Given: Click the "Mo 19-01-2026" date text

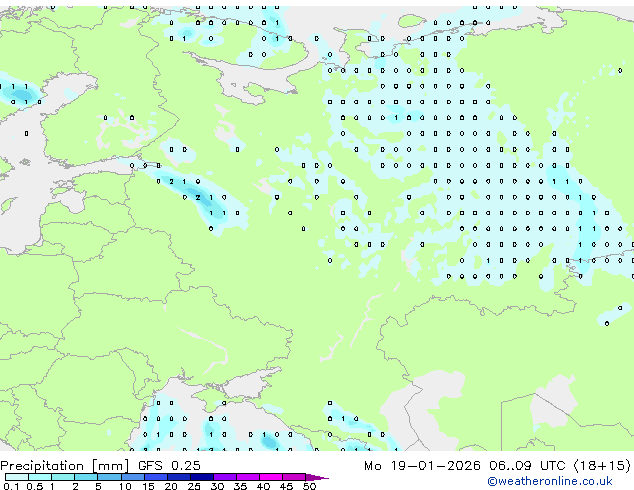Looking at the screenshot, I should [x=422, y=466].
